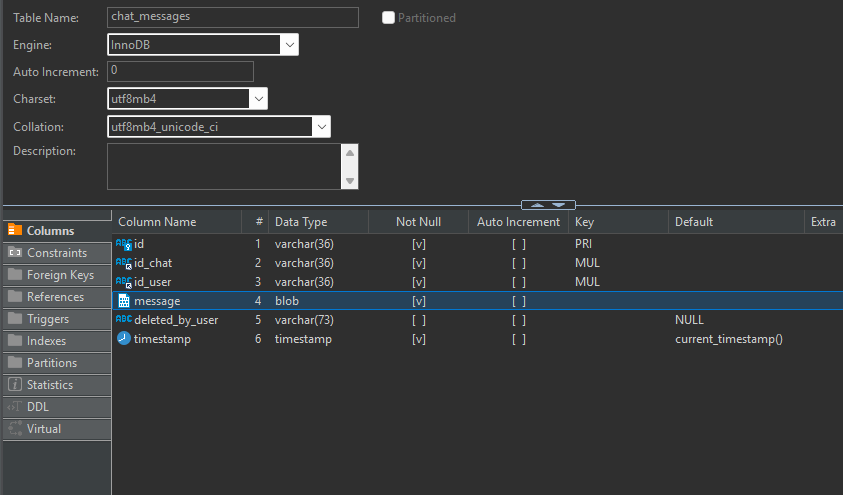Click the id column type icon
Viewport: 843px width, 495px height.
[x=124, y=245]
